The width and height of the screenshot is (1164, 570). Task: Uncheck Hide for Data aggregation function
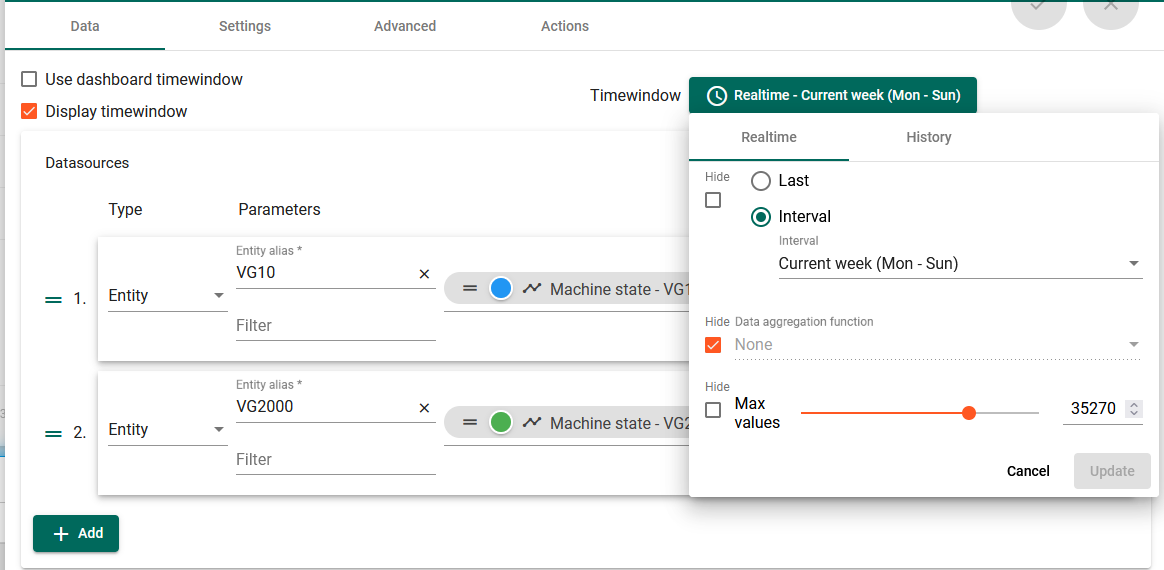(713, 345)
